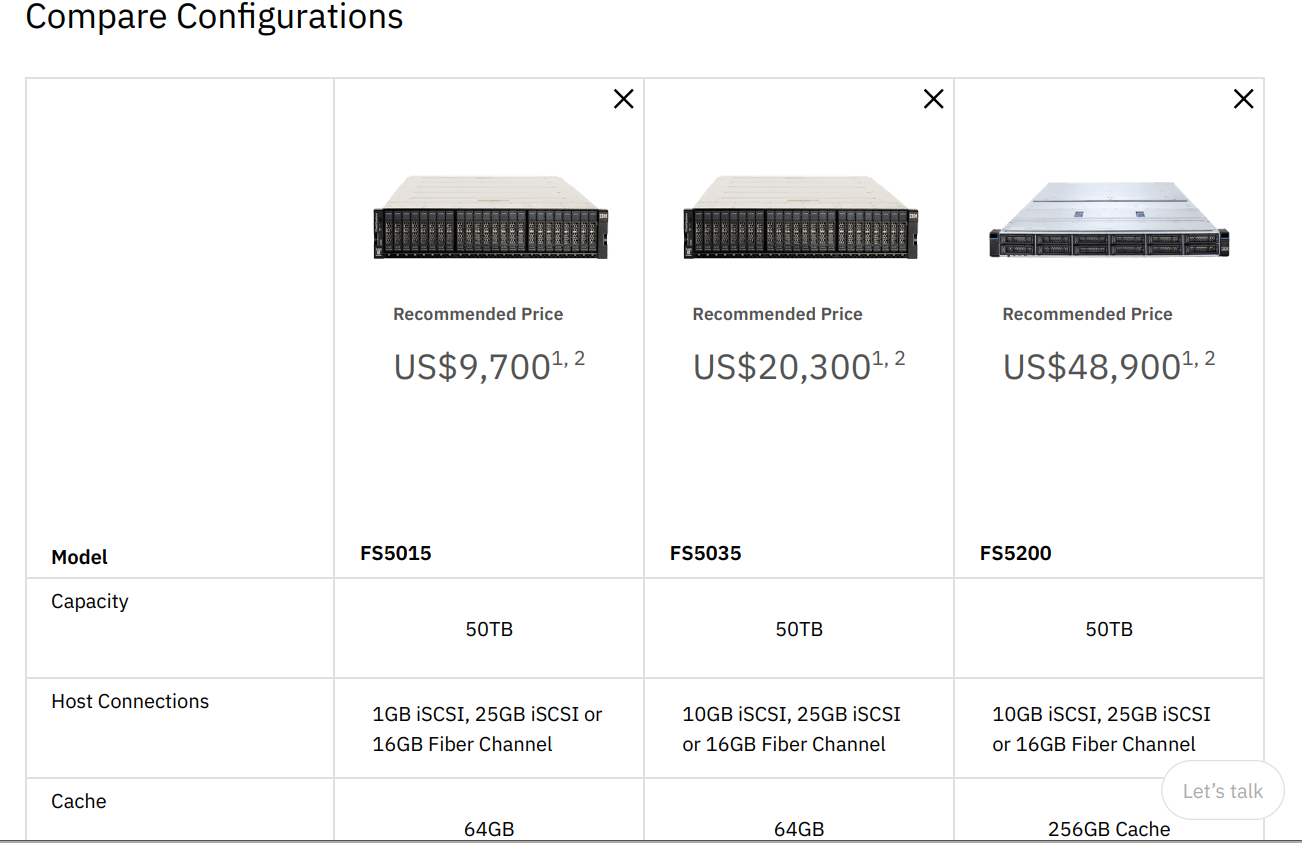Select the FS5035 model name
Screen dimensions: 1302x843
tap(706, 553)
